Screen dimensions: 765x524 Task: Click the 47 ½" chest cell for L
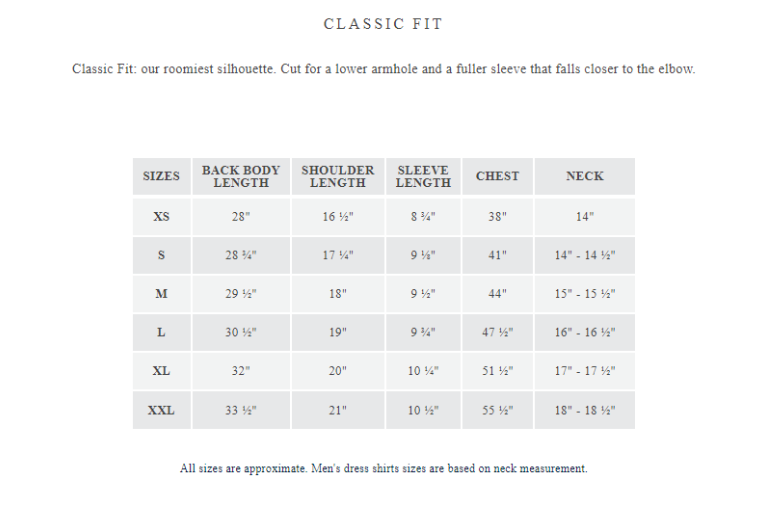pyautogui.click(x=497, y=332)
